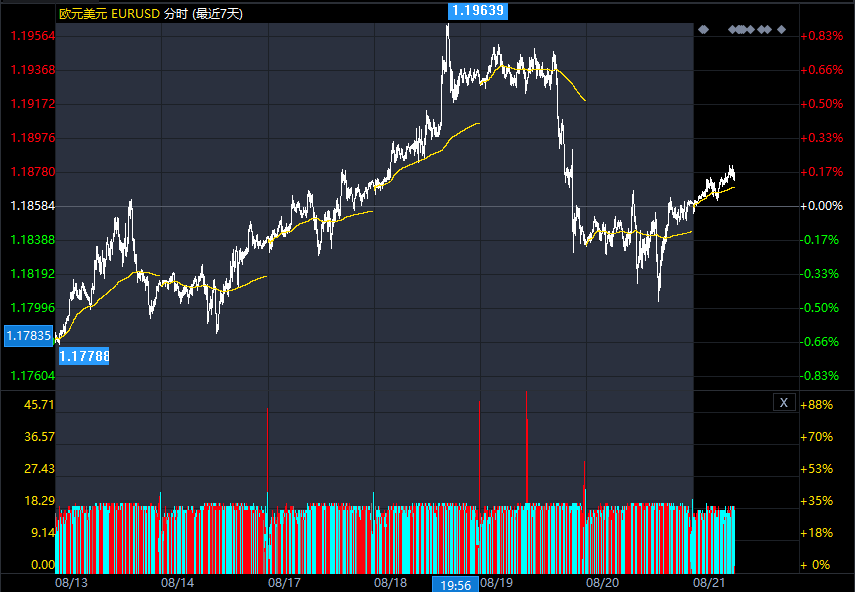The width and height of the screenshot is (855, 592).
Task: Click the 1.18780 price axis label
Action: click(x=33, y=172)
